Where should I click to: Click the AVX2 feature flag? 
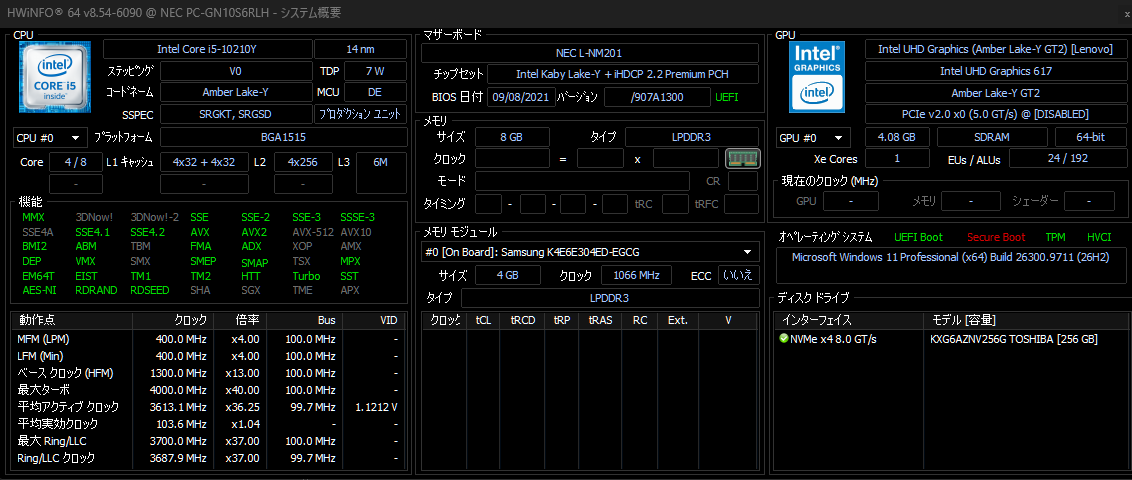(x=253, y=232)
